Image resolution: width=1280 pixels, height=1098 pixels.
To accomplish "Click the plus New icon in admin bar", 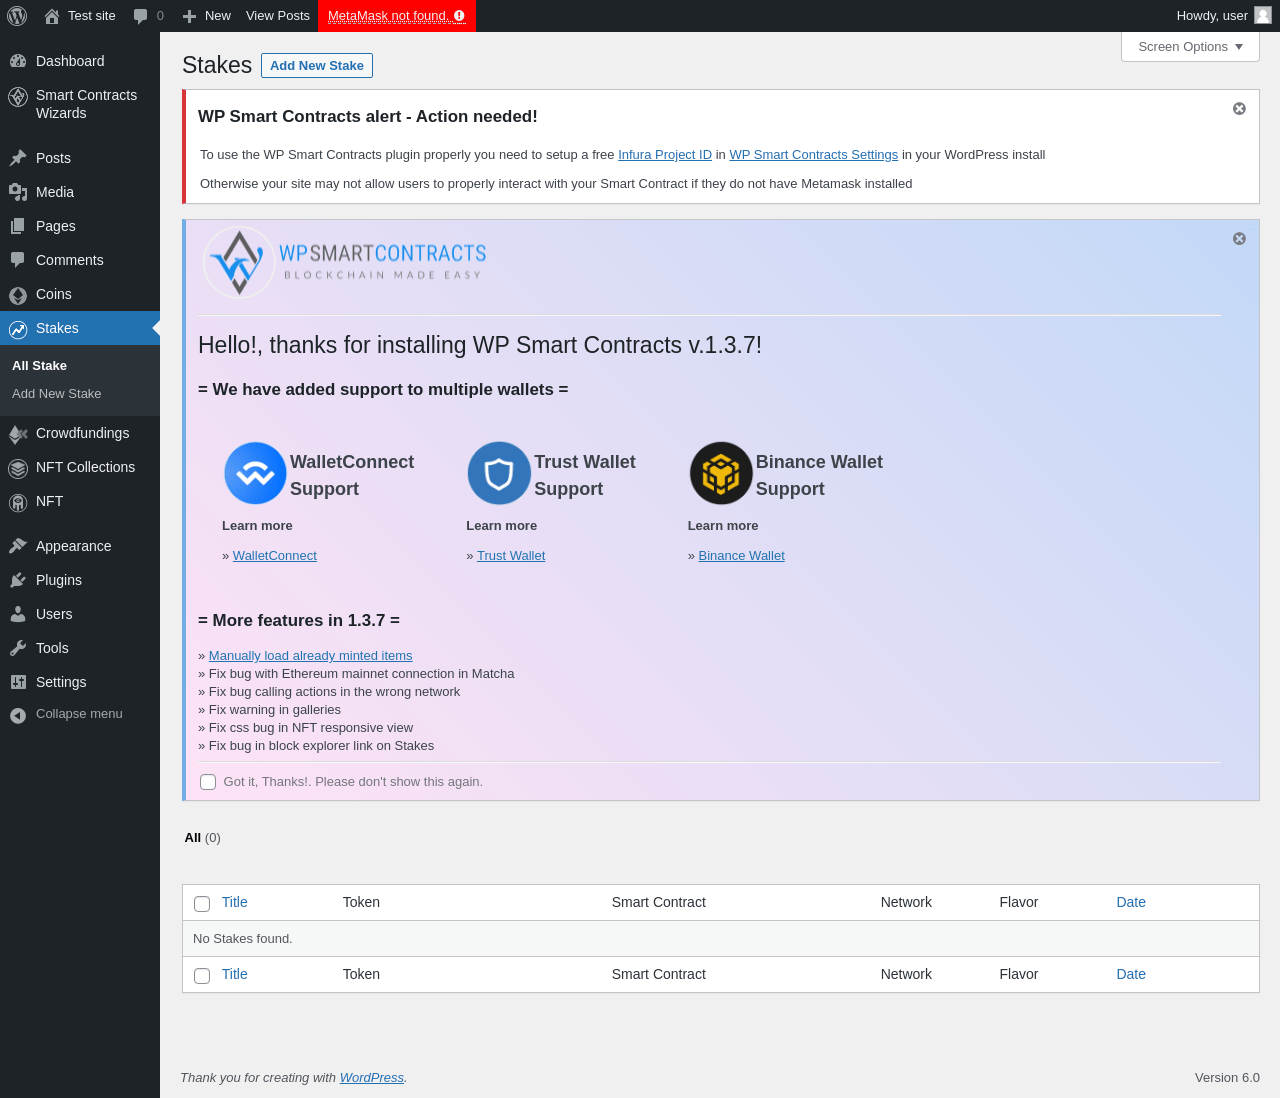I will point(189,16).
